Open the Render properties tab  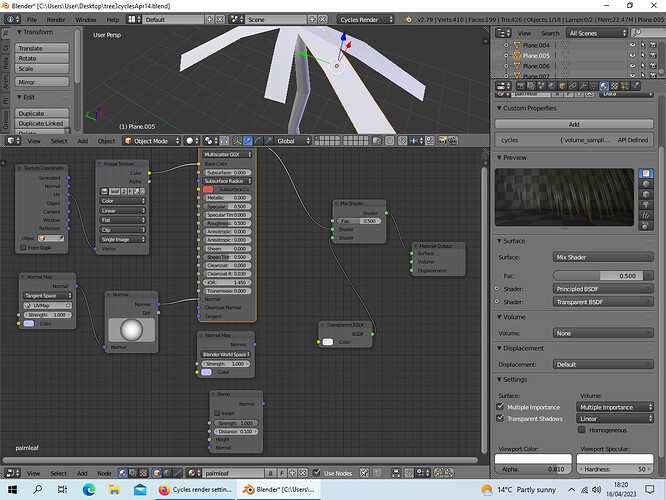(x=521, y=86)
